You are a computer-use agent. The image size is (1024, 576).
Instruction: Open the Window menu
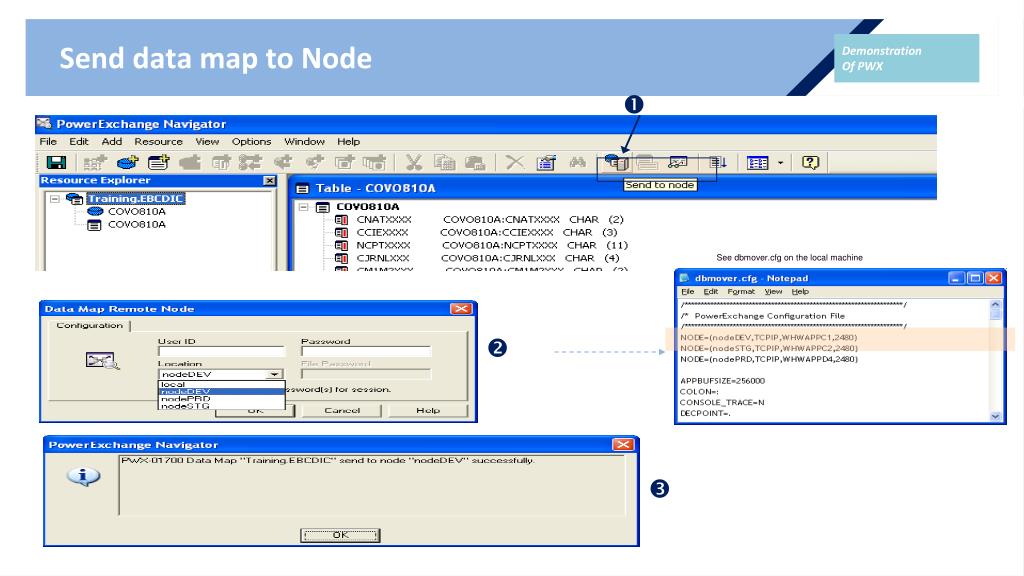click(x=304, y=142)
